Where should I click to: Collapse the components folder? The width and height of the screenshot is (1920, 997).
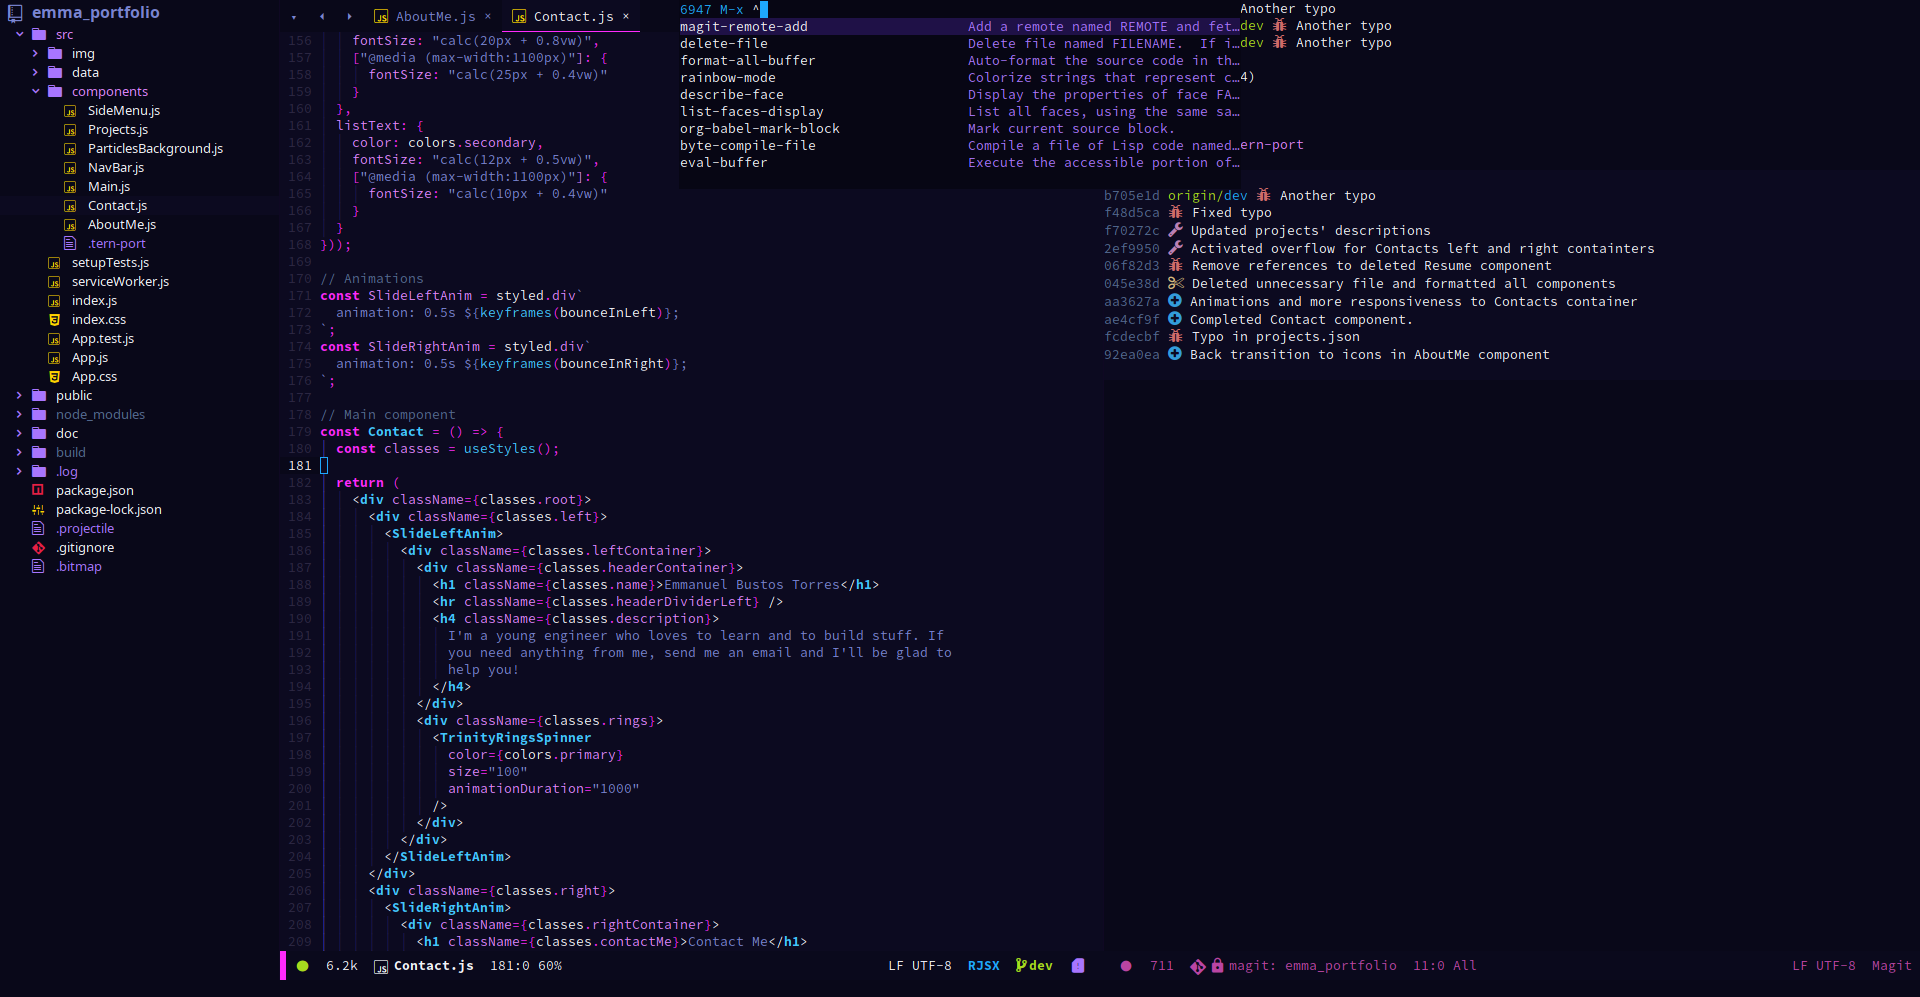pos(36,91)
